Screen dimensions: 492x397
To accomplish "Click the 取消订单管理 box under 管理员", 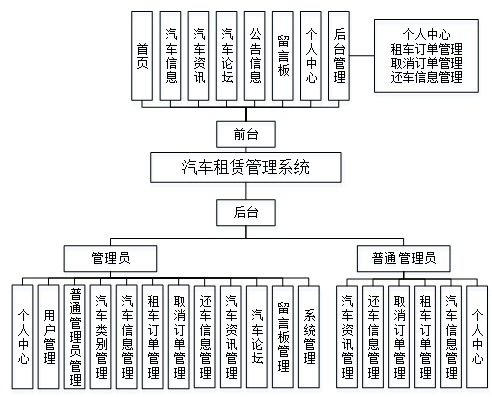I will pos(179,337).
